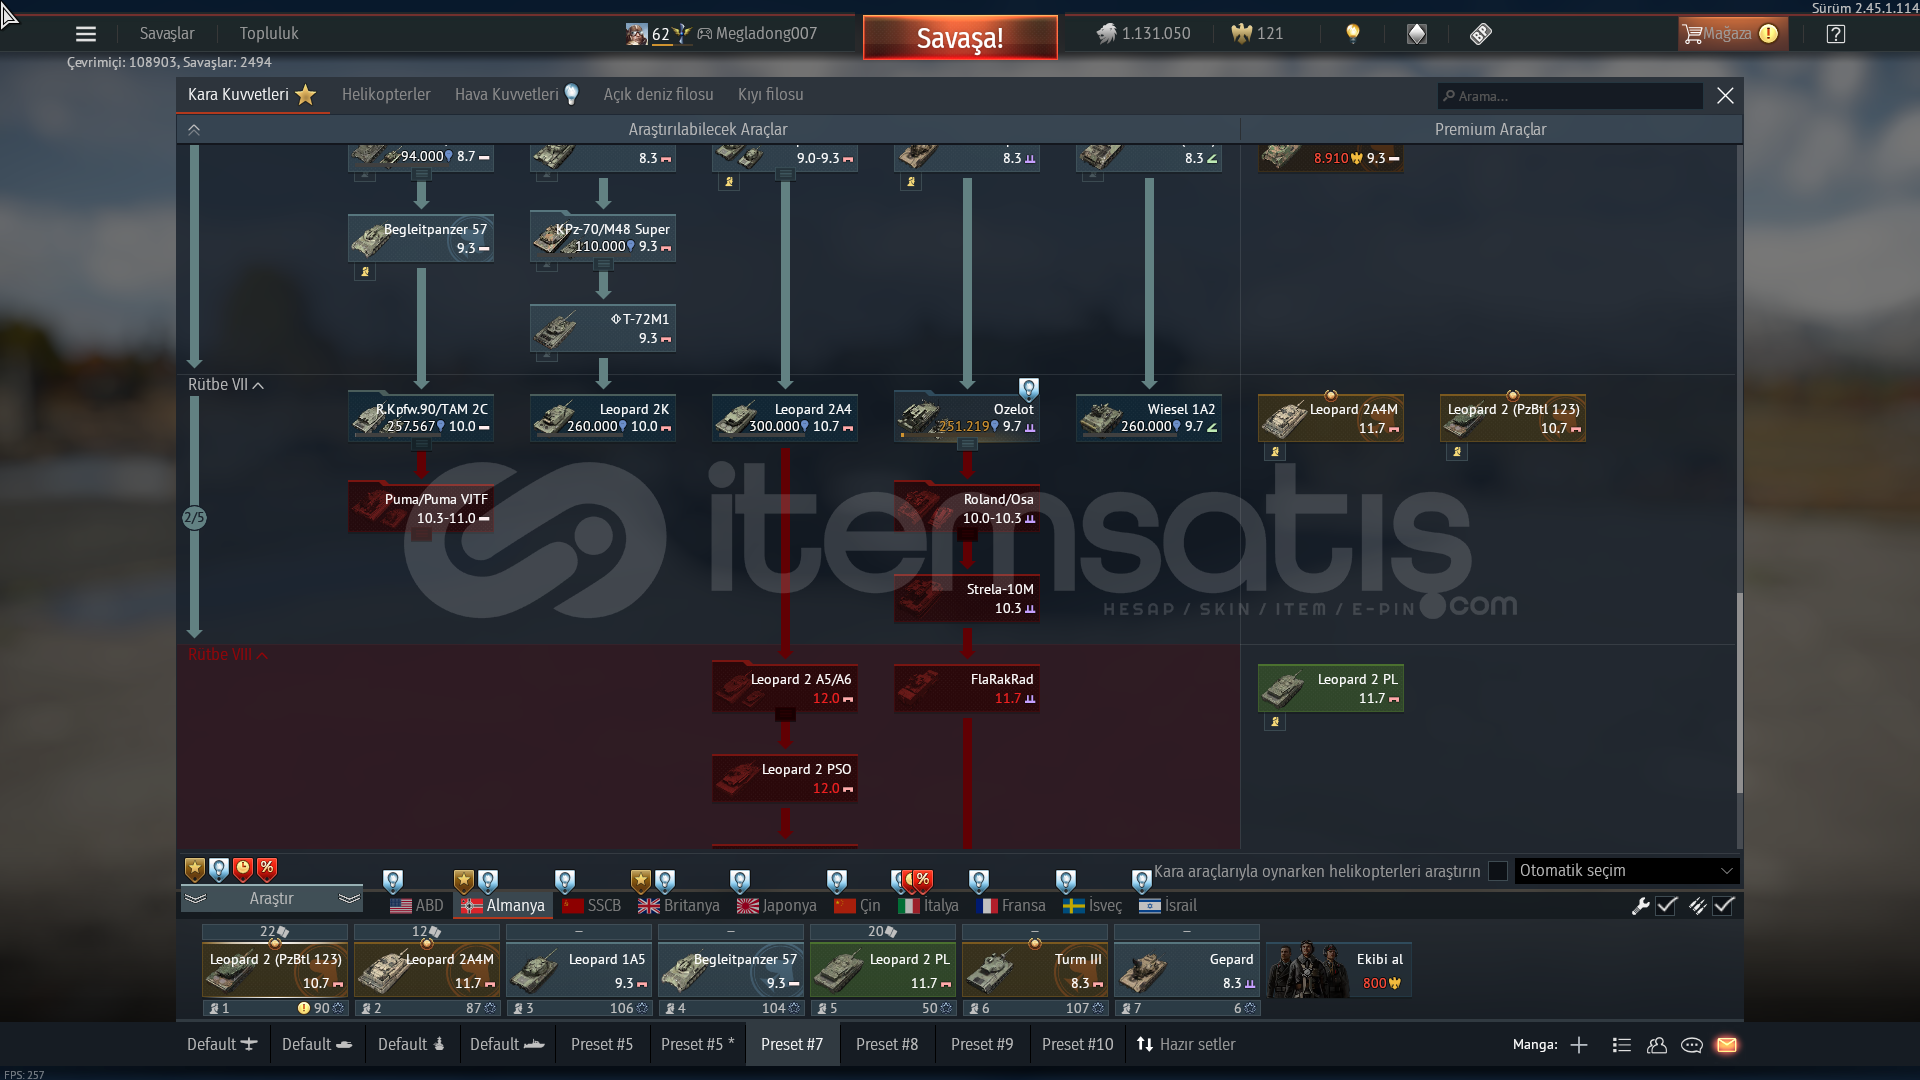Select the SSCB nation tab
Viewport: 1920px width, 1080px height.
[x=592, y=906]
